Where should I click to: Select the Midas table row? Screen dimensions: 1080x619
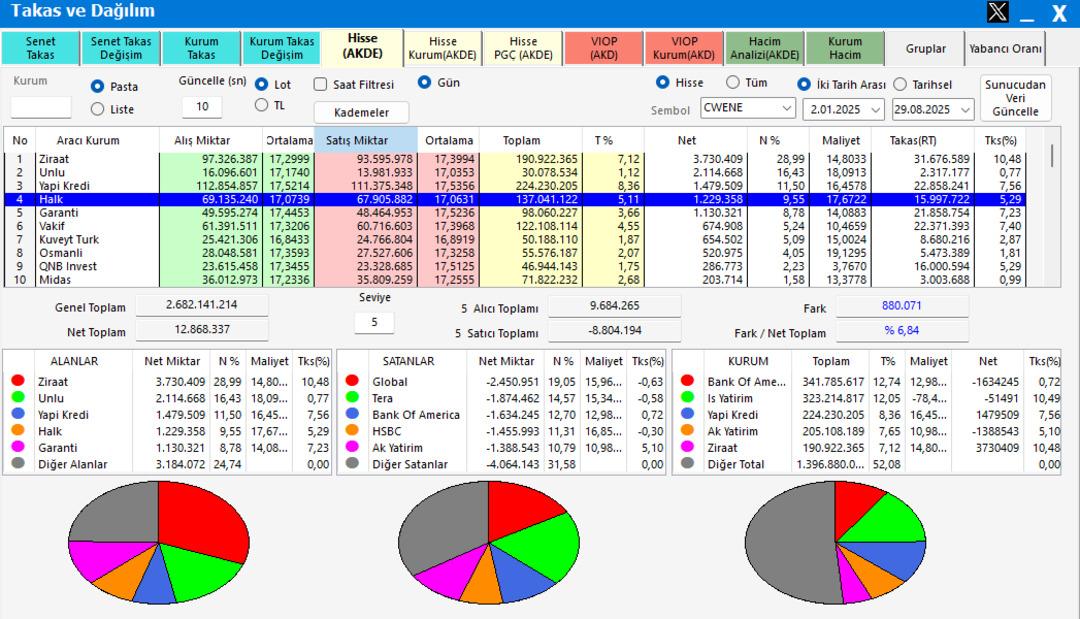(515, 280)
